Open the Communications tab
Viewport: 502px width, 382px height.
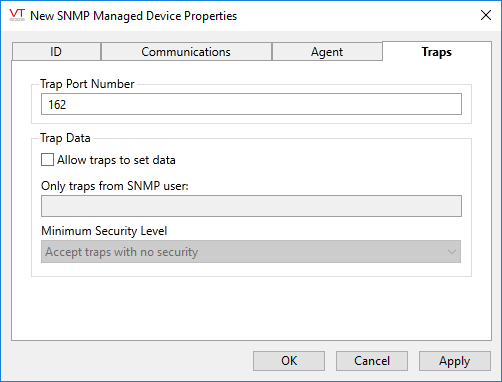(x=186, y=52)
